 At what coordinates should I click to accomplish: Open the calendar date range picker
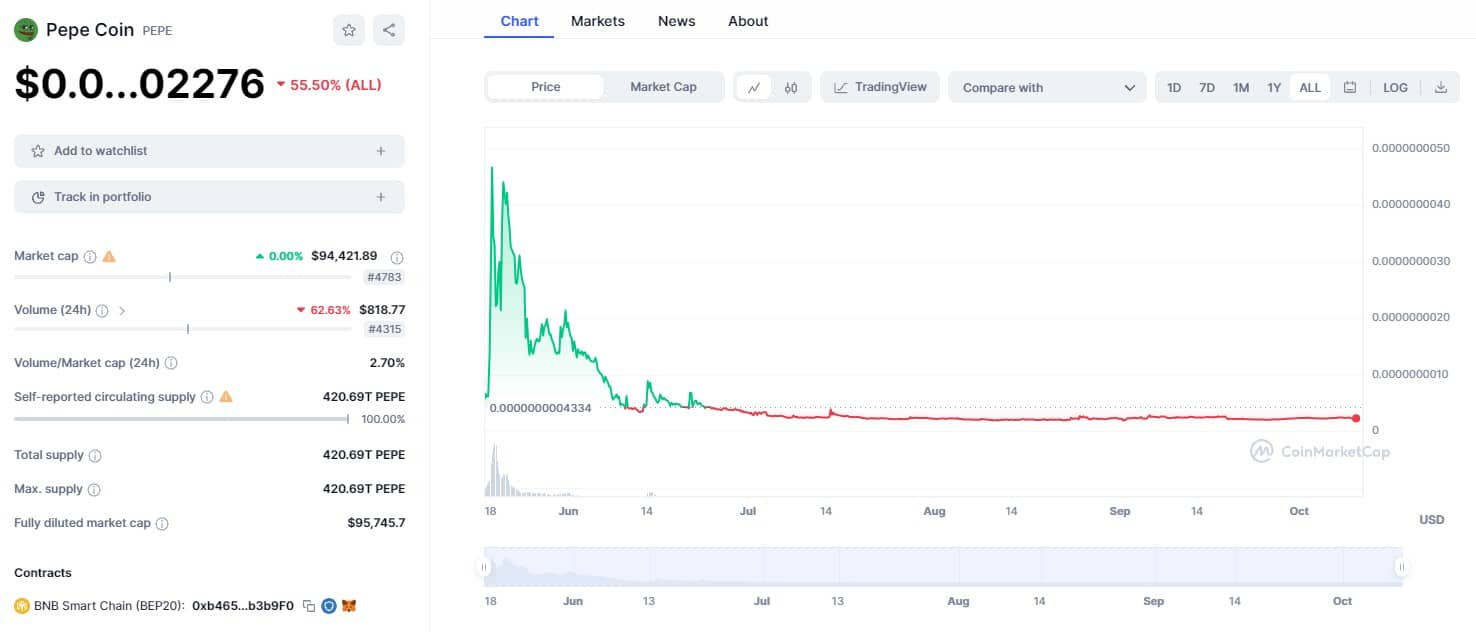1350,87
